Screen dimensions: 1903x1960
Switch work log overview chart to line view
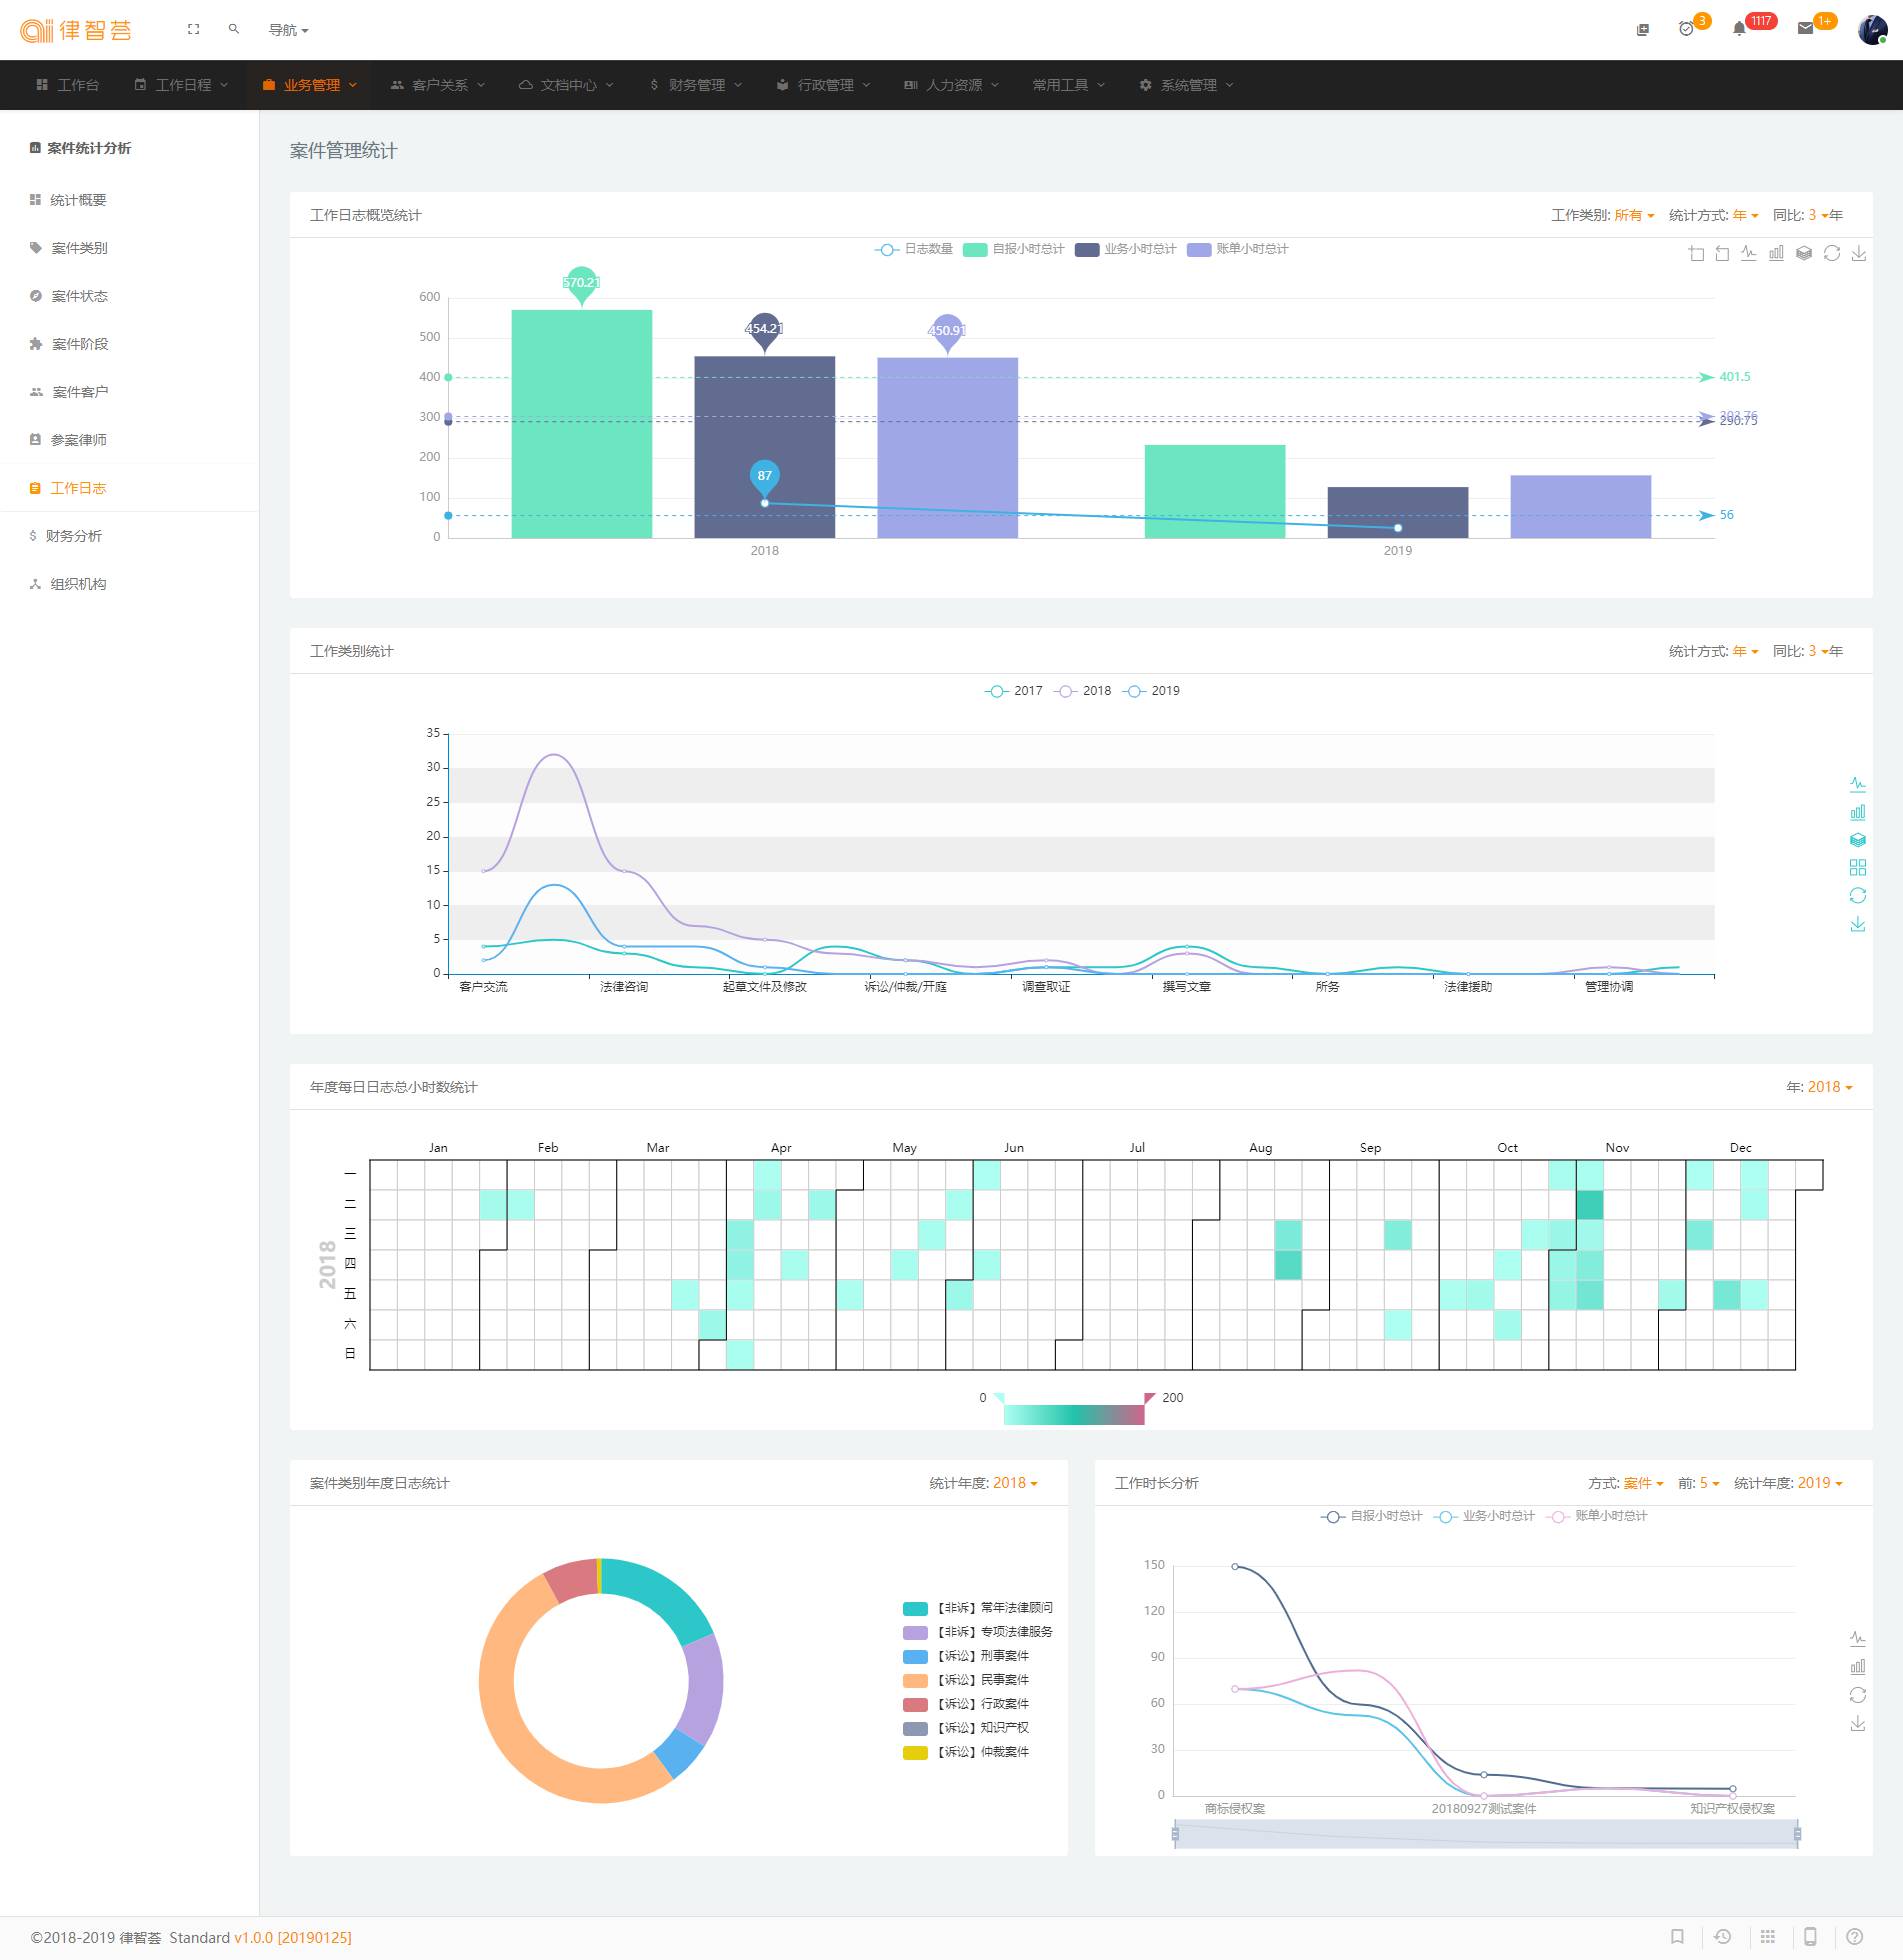tap(1748, 254)
